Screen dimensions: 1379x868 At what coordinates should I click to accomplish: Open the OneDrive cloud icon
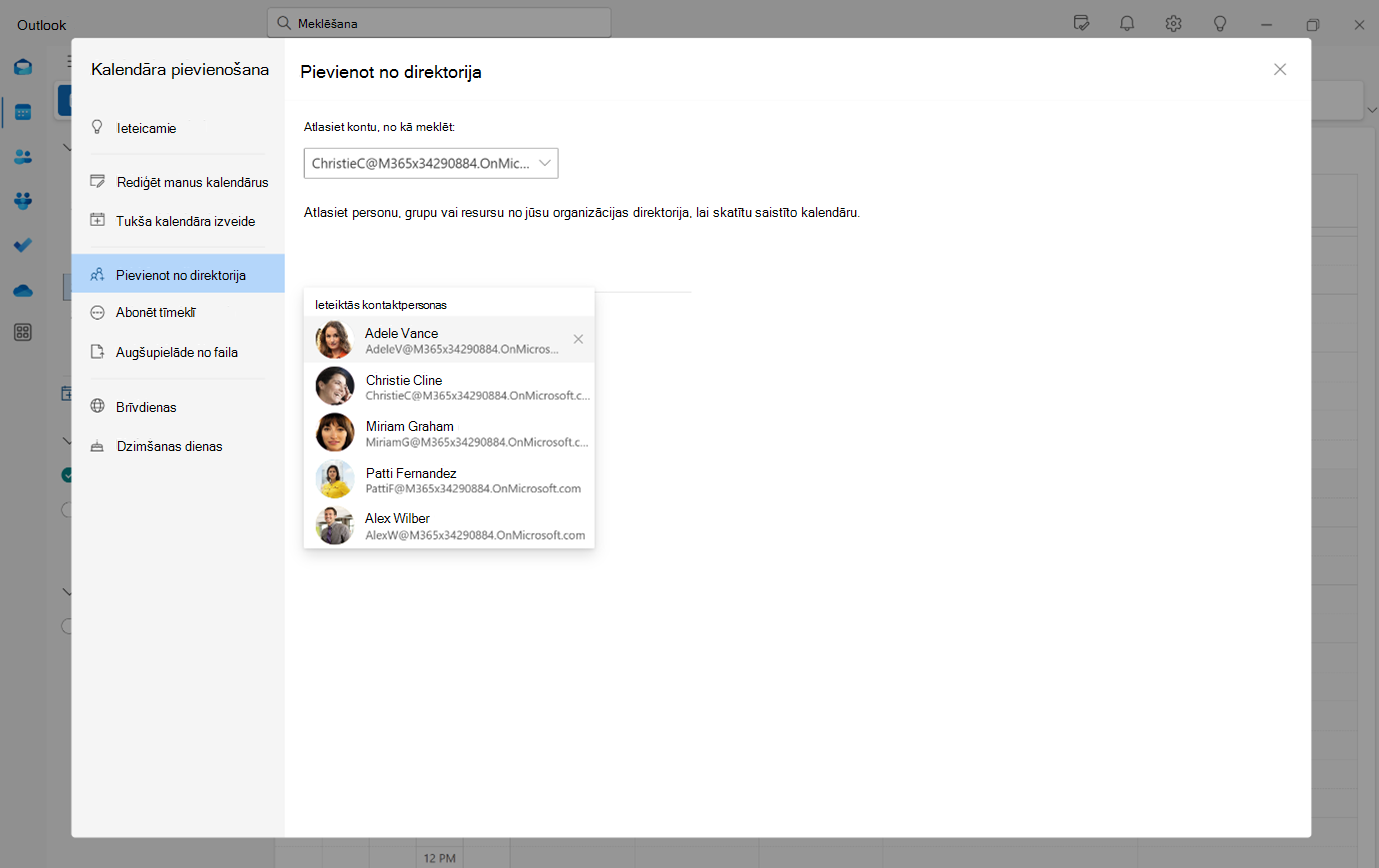click(23, 290)
